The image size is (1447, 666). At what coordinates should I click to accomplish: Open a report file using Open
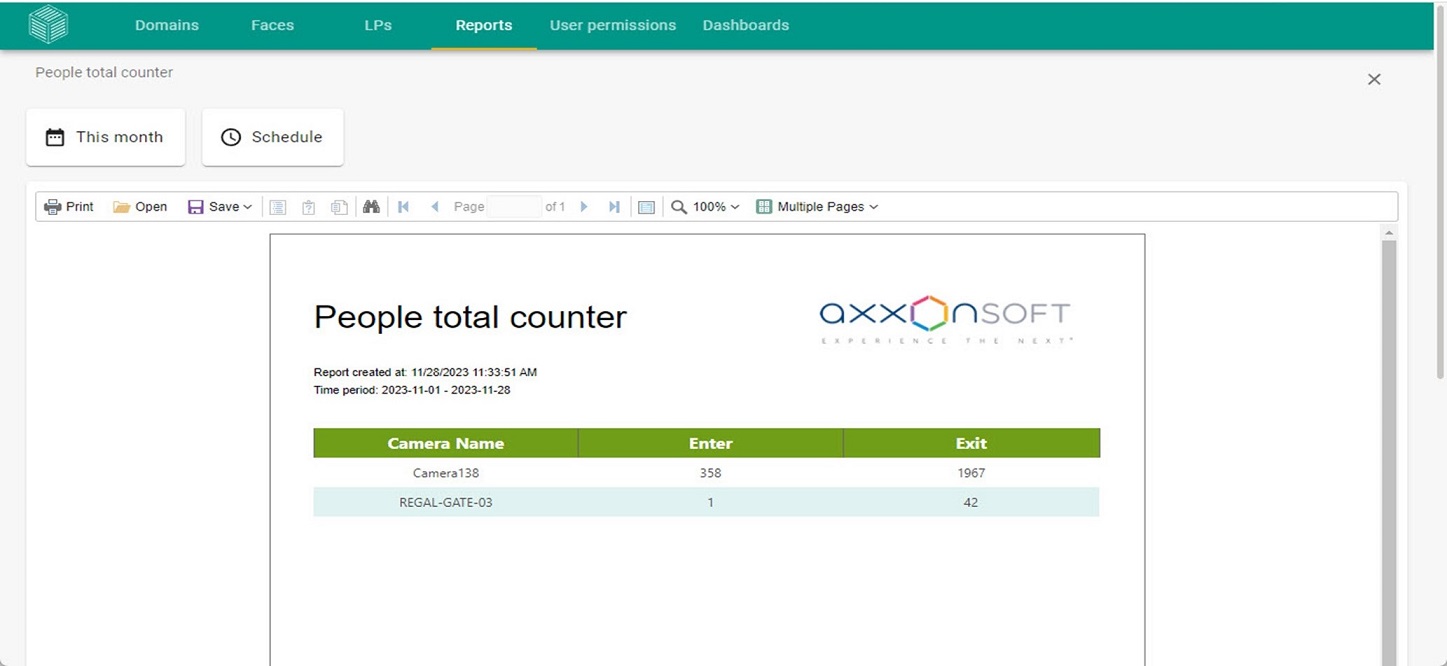click(140, 207)
